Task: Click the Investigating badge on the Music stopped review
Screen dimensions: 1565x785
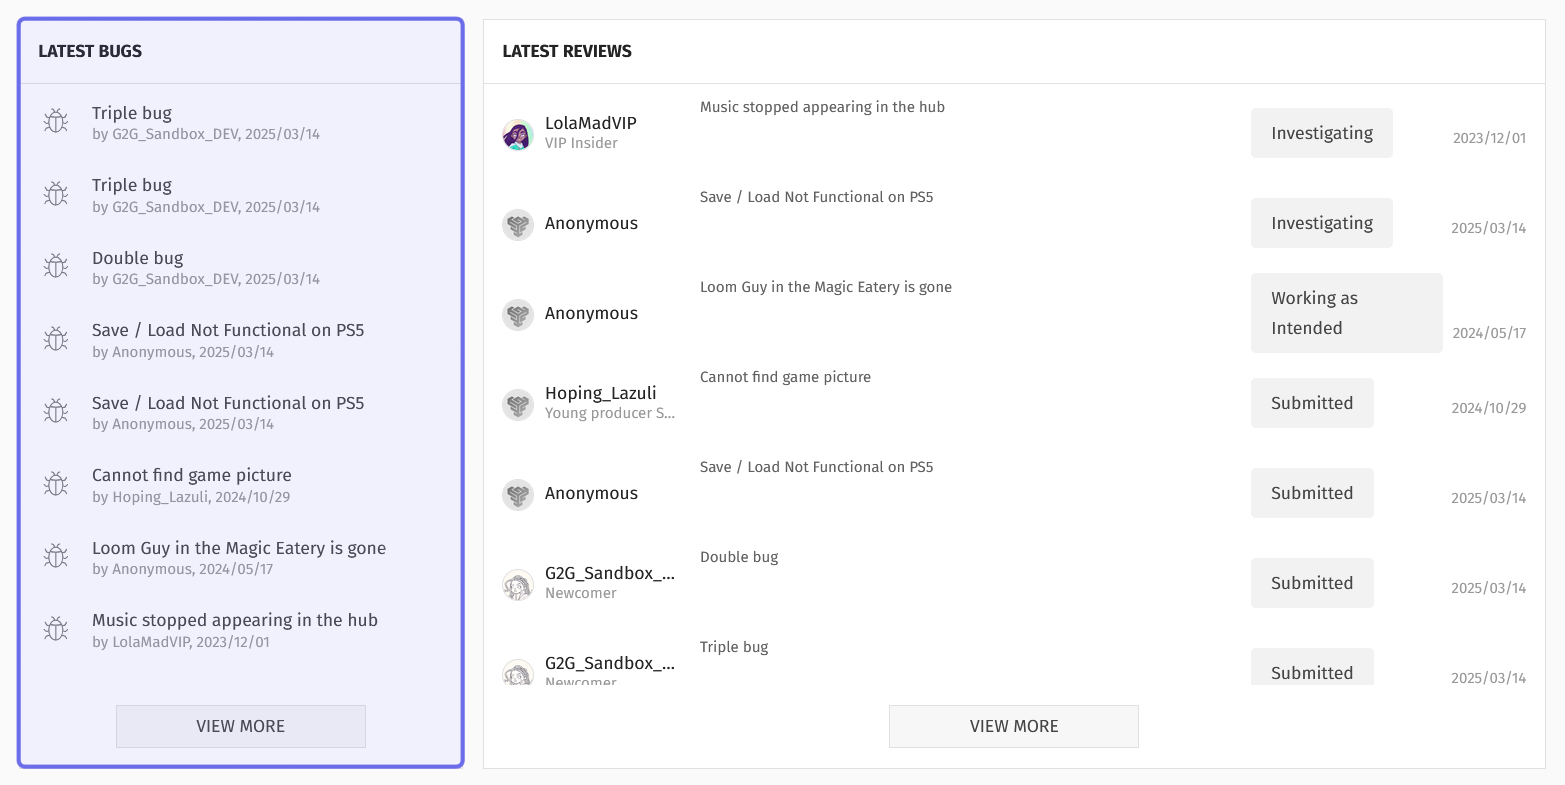Action: coord(1322,133)
